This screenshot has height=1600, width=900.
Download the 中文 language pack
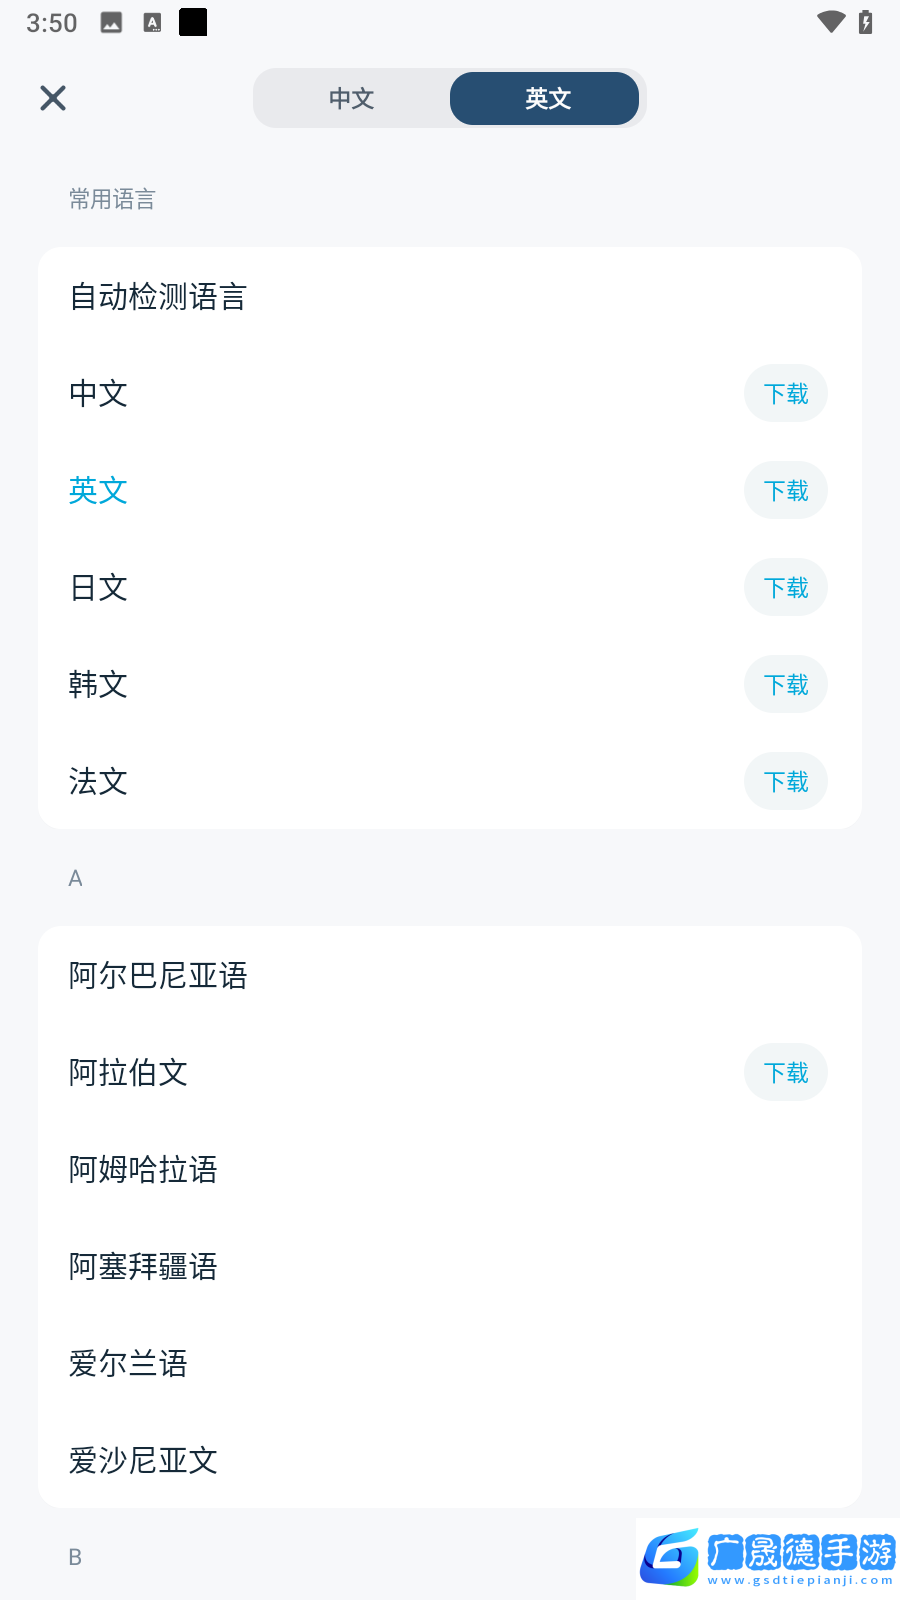[x=785, y=394]
